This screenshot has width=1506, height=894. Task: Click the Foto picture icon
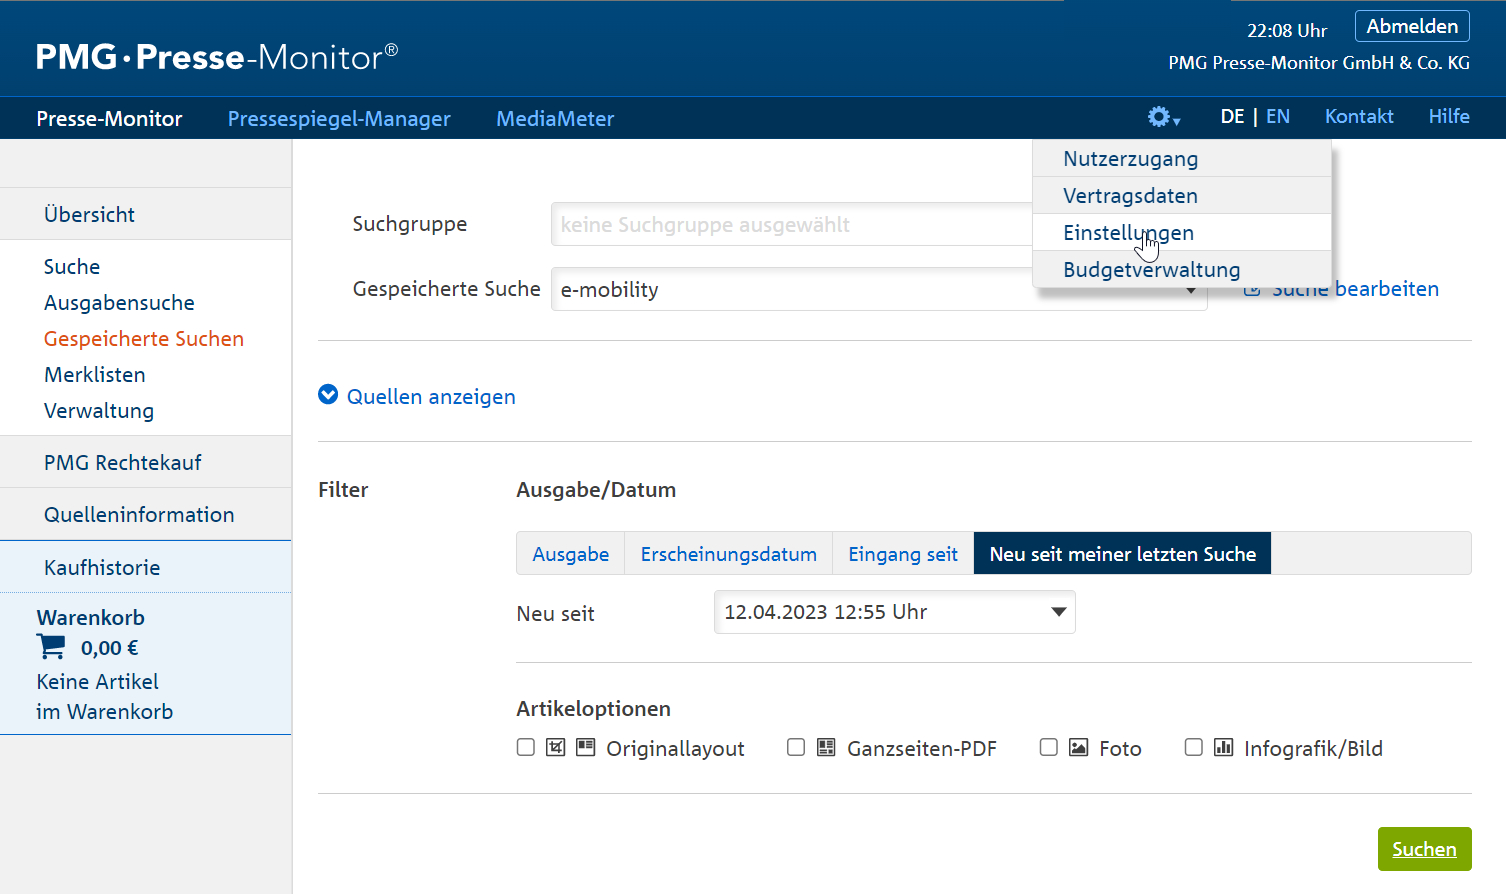[1078, 747]
